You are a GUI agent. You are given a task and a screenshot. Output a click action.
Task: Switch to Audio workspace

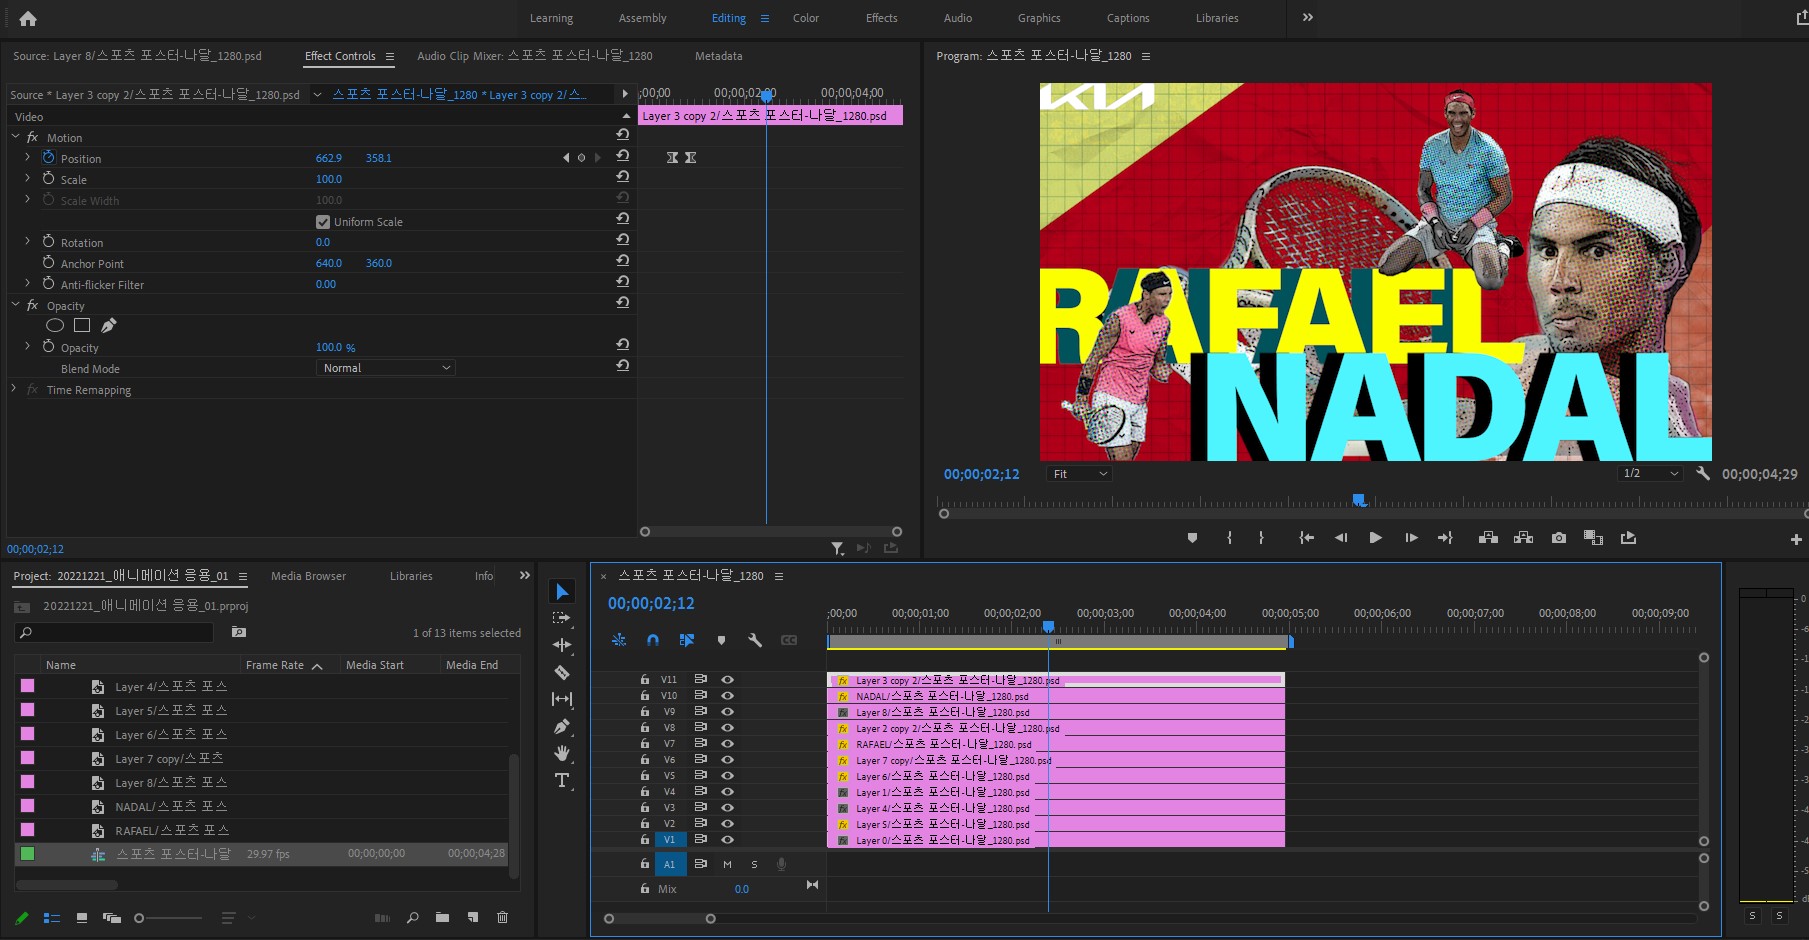[x=958, y=18]
